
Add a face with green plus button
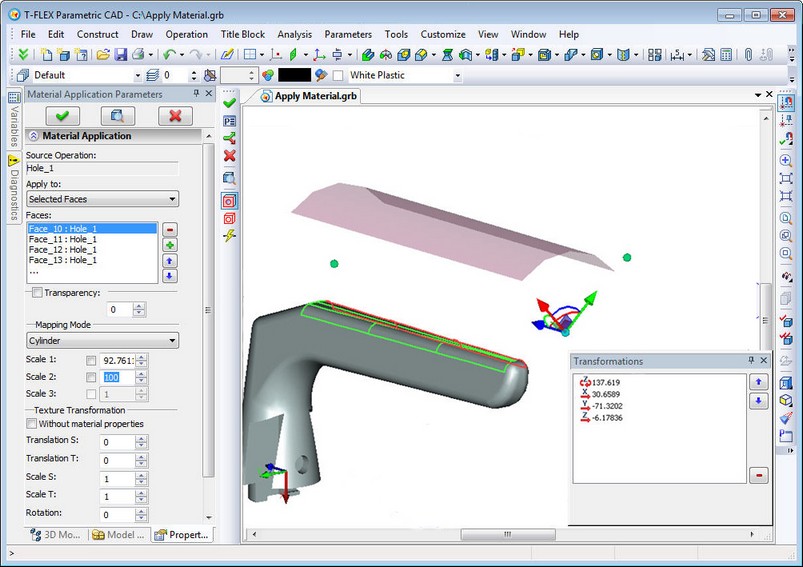(x=170, y=244)
